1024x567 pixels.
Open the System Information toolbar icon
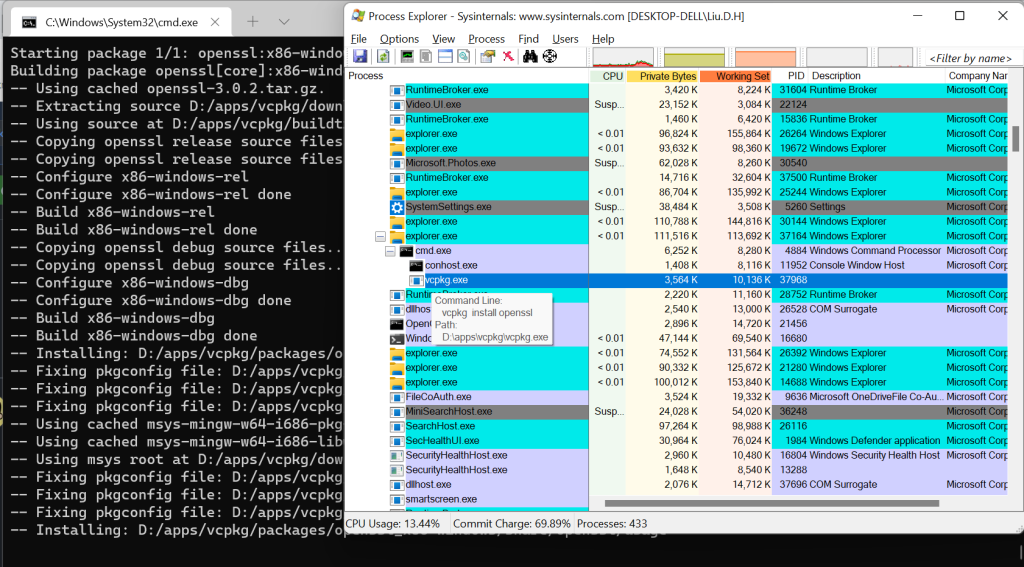[408, 57]
